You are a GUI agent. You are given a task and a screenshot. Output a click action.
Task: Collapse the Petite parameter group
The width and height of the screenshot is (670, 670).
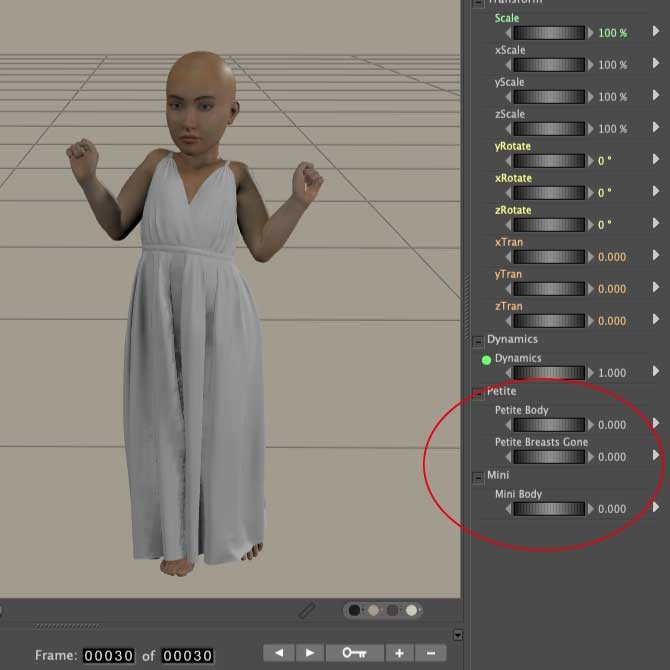[478, 392]
